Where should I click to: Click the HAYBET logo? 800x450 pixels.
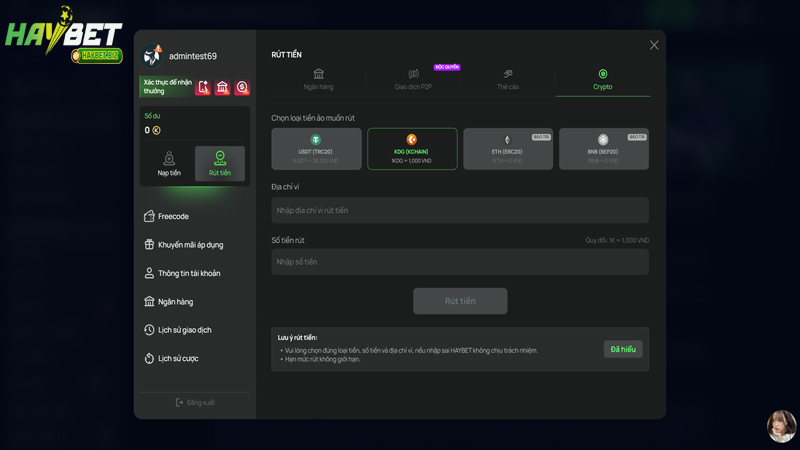coord(64,35)
